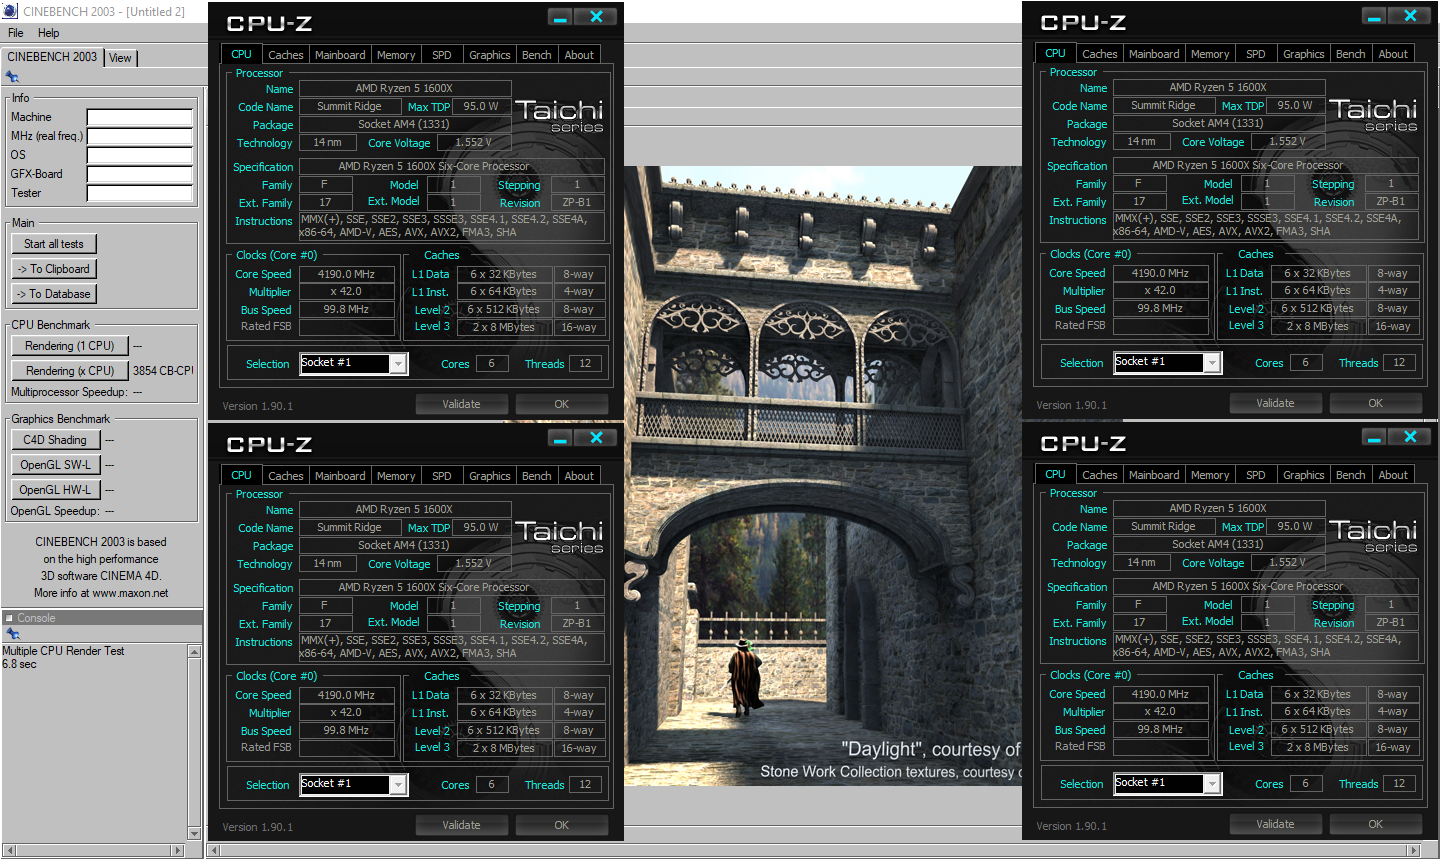Click 'Multiple CPU Render Test' console line
The height and width of the screenshot is (859, 1440).
click(63, 651)
